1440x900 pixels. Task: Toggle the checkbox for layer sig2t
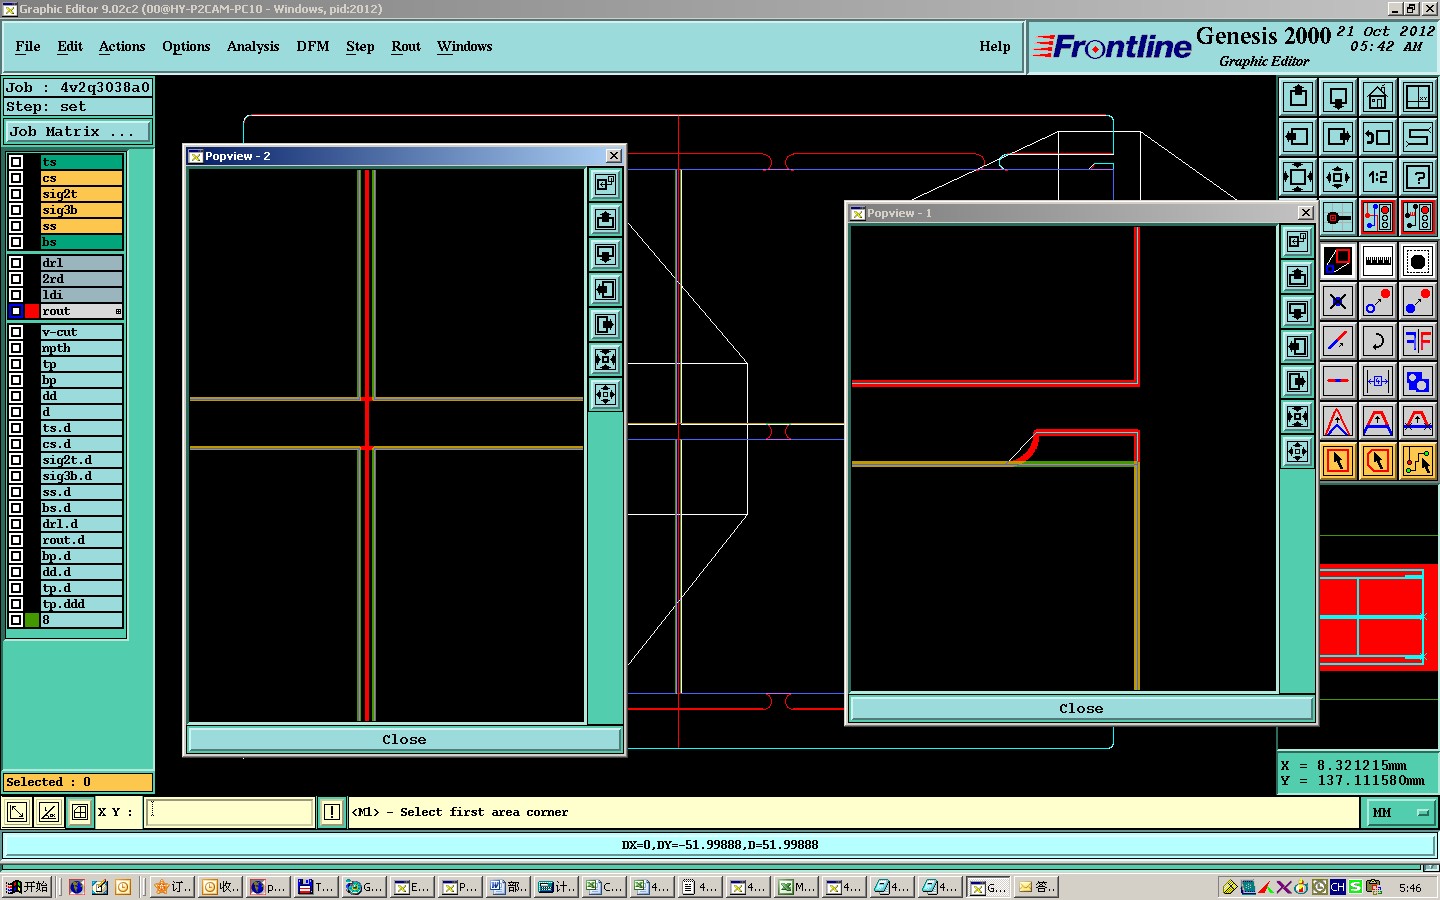coord(16,194)
